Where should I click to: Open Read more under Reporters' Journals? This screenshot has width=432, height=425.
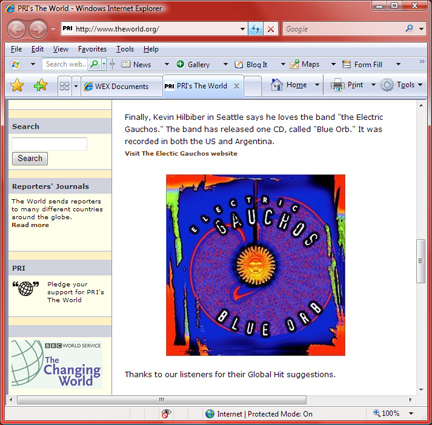(30, 225)
